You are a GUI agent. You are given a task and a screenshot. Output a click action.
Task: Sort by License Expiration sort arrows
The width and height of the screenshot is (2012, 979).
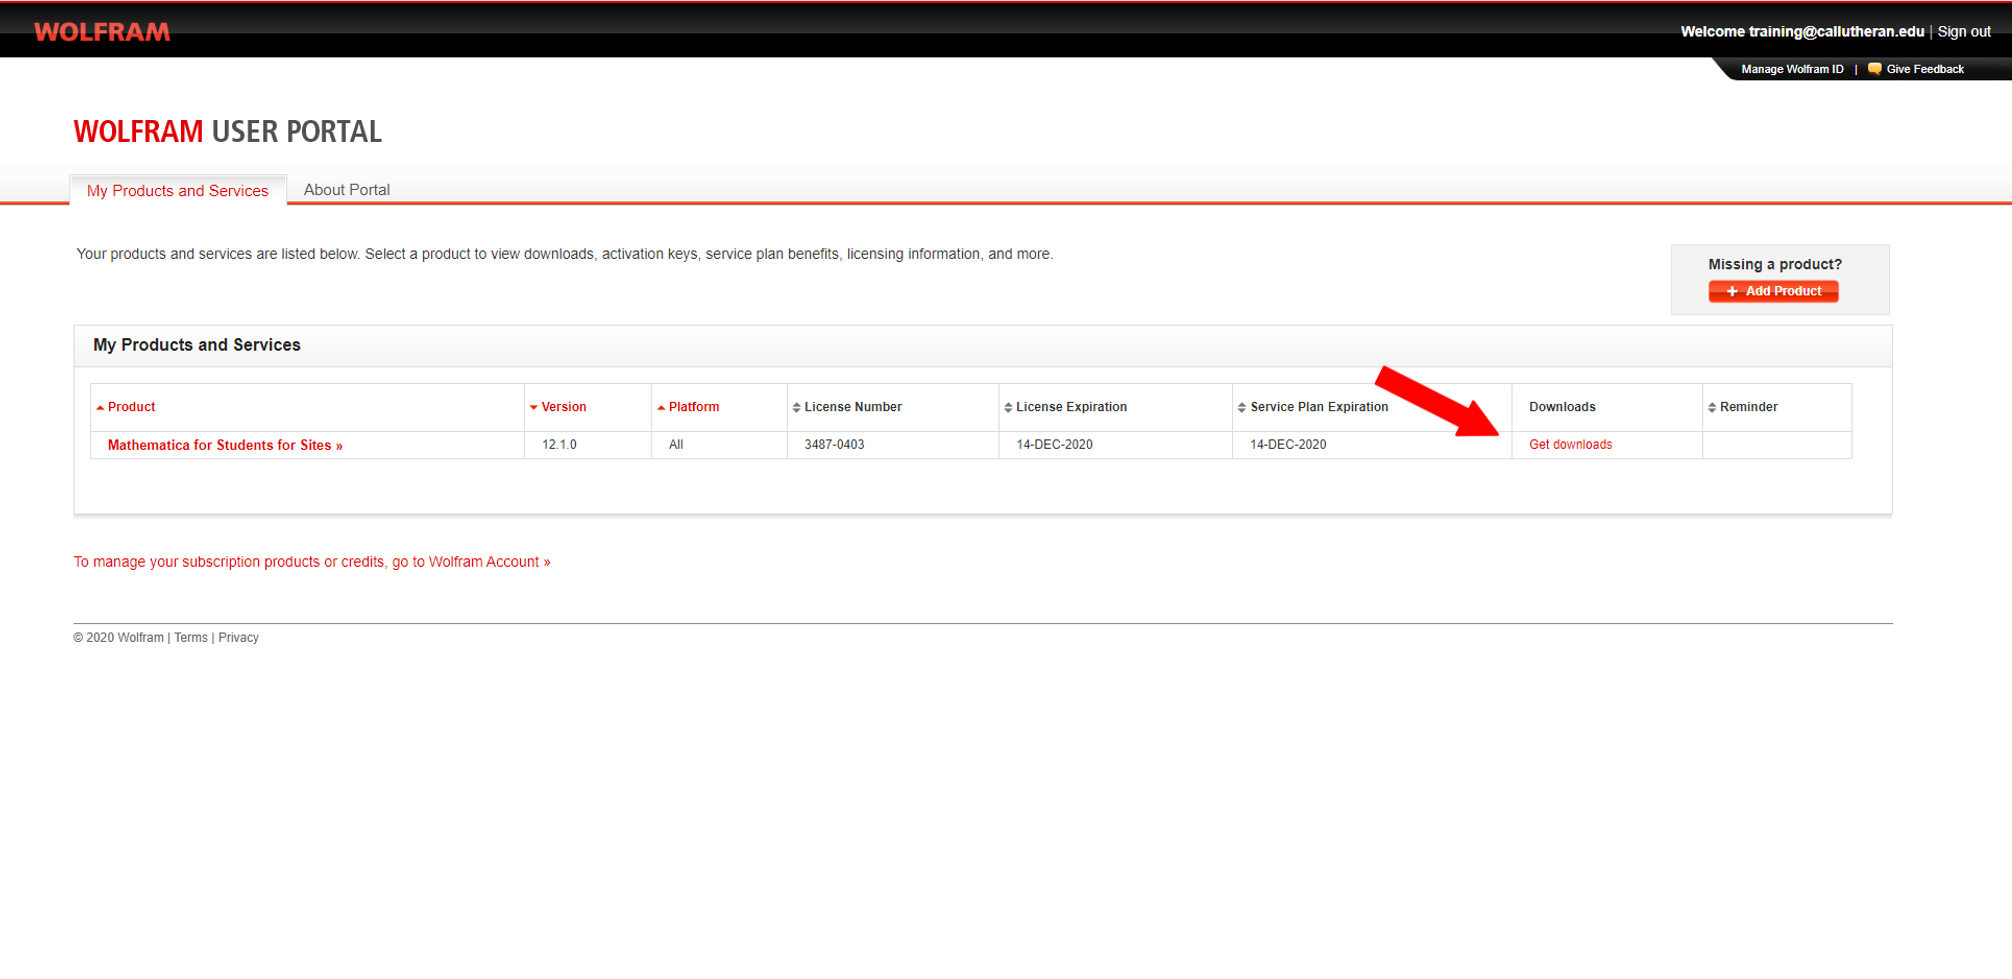[1008, 408]
